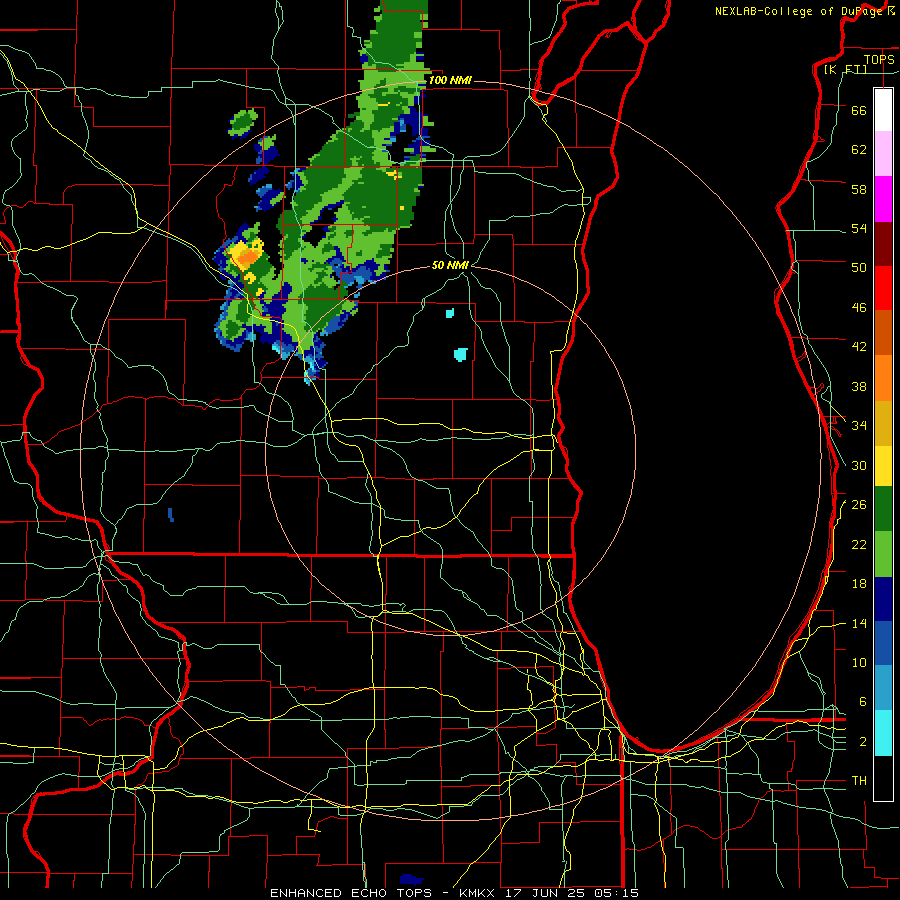Click the dark orange swatch between 42 and 46
Screen dimensions: 900x900
[x=883, y=332]
